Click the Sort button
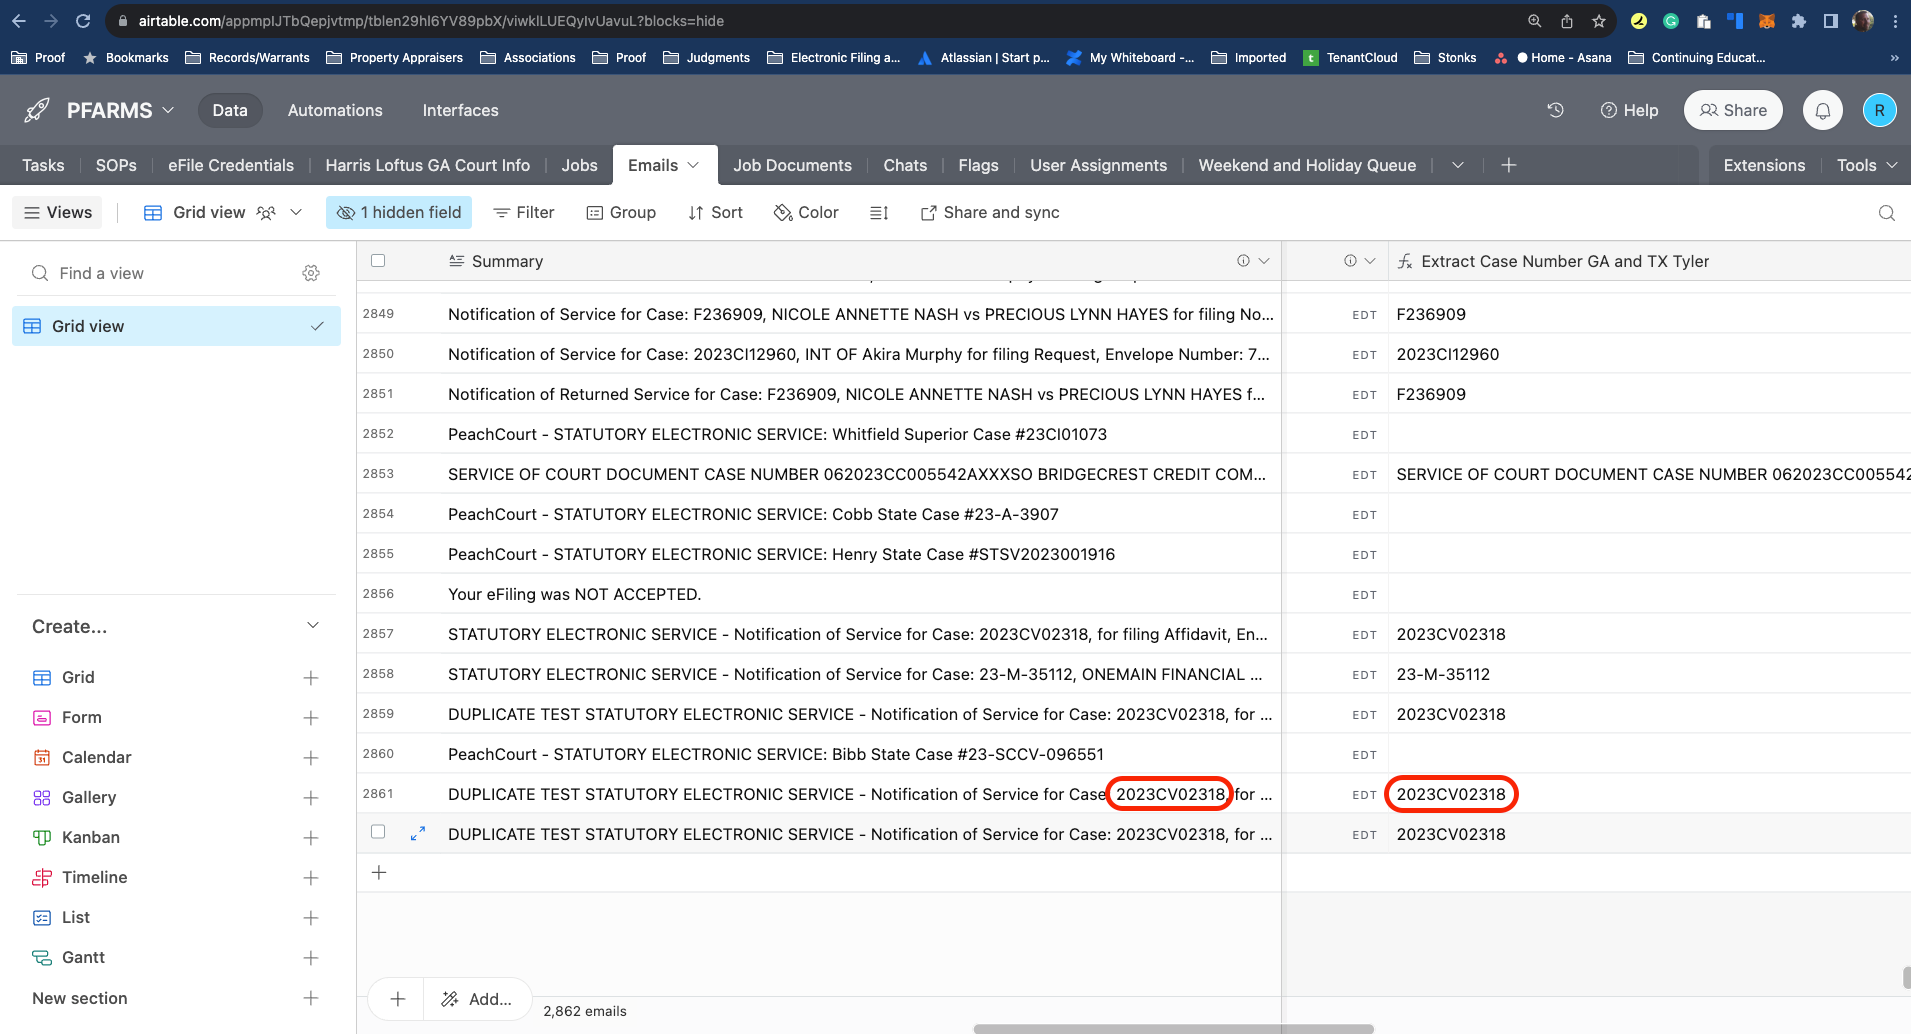This screenshot has width=1911, height=1034. coord(715,213)
